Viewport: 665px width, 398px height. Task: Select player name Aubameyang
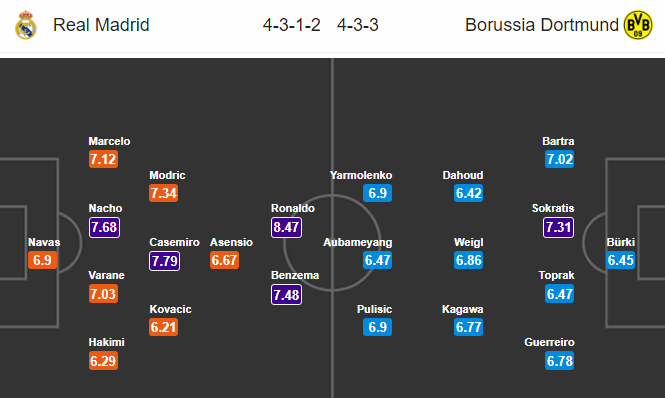coord(358,242)
